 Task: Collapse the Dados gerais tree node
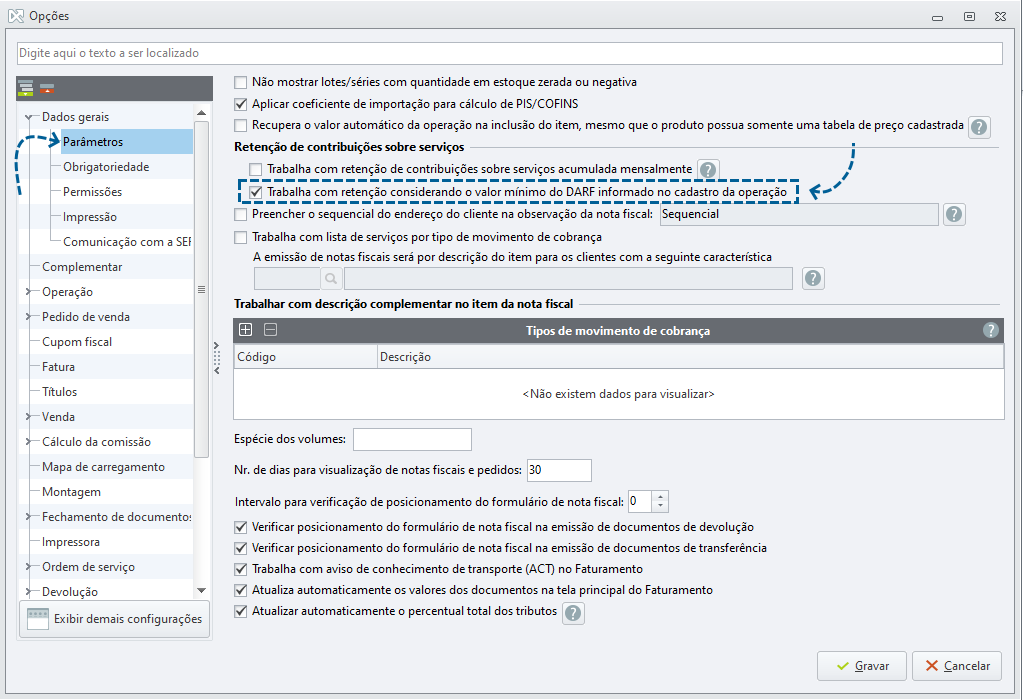pyautogui.click(x=29, y=117)
